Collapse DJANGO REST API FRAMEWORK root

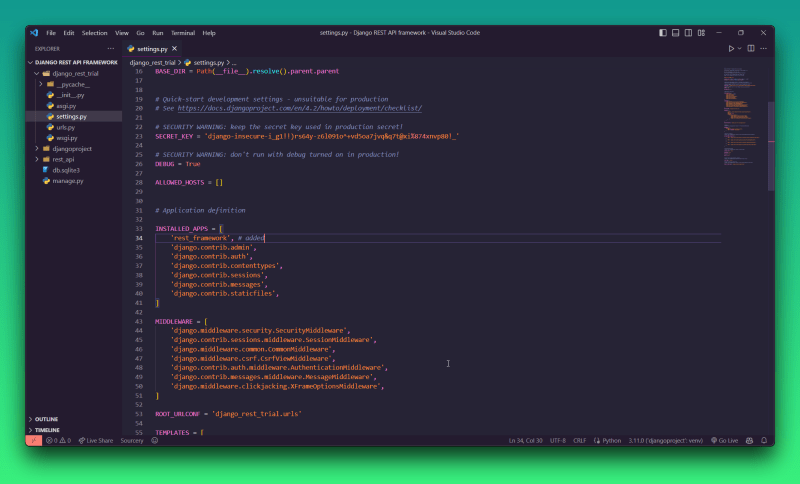coord(73,62)
